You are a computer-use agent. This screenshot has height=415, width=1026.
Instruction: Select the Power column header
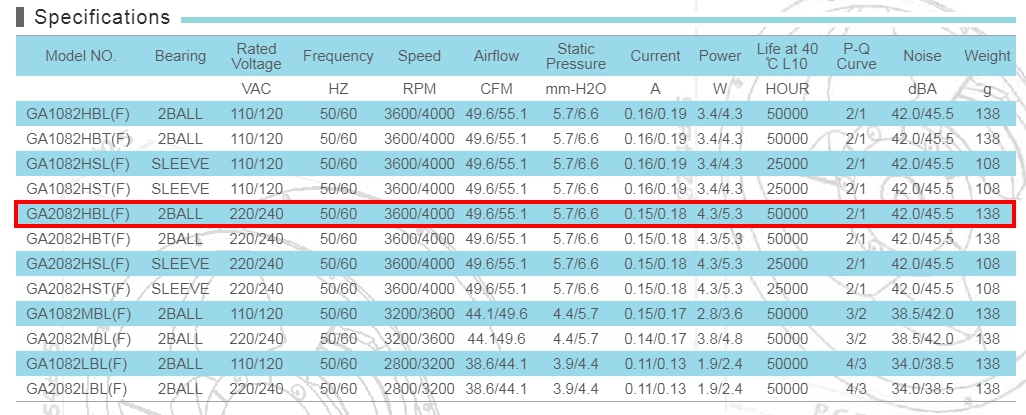(x=720, y=56)
